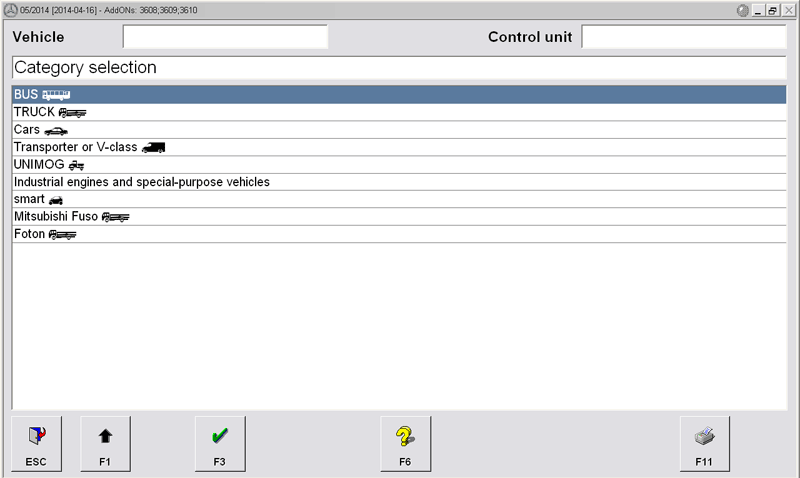Select the BUS category row

coord(399,94)
